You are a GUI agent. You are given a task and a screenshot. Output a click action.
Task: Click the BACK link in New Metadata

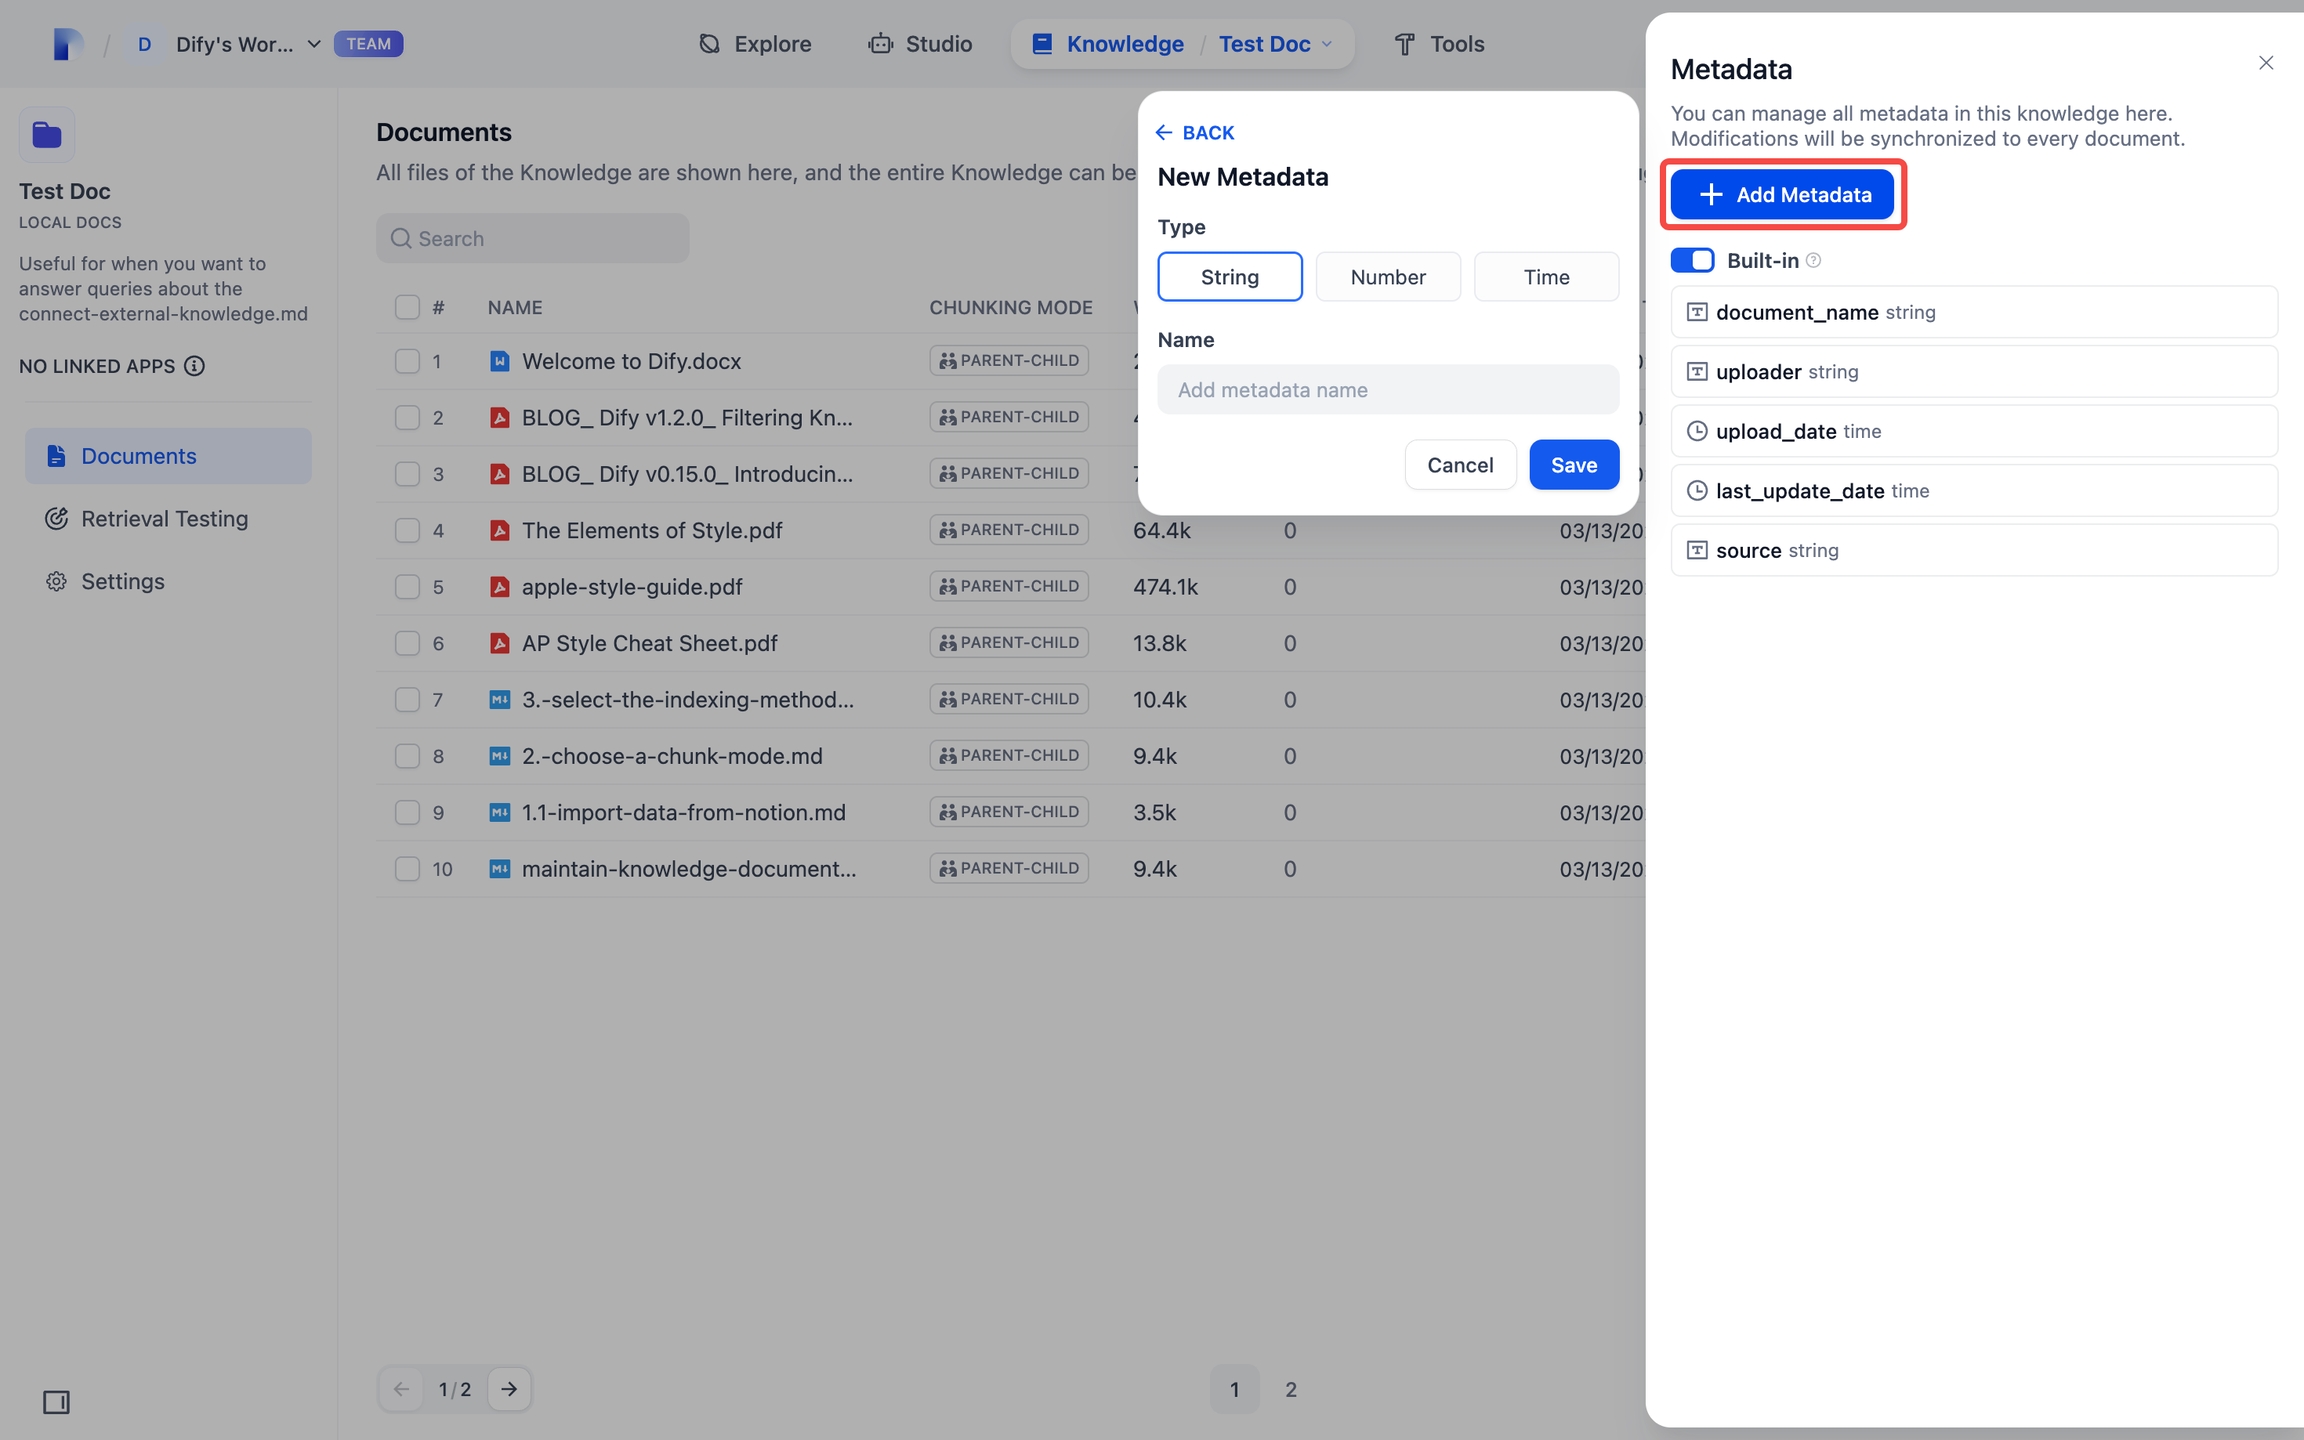pos(1195,133)
